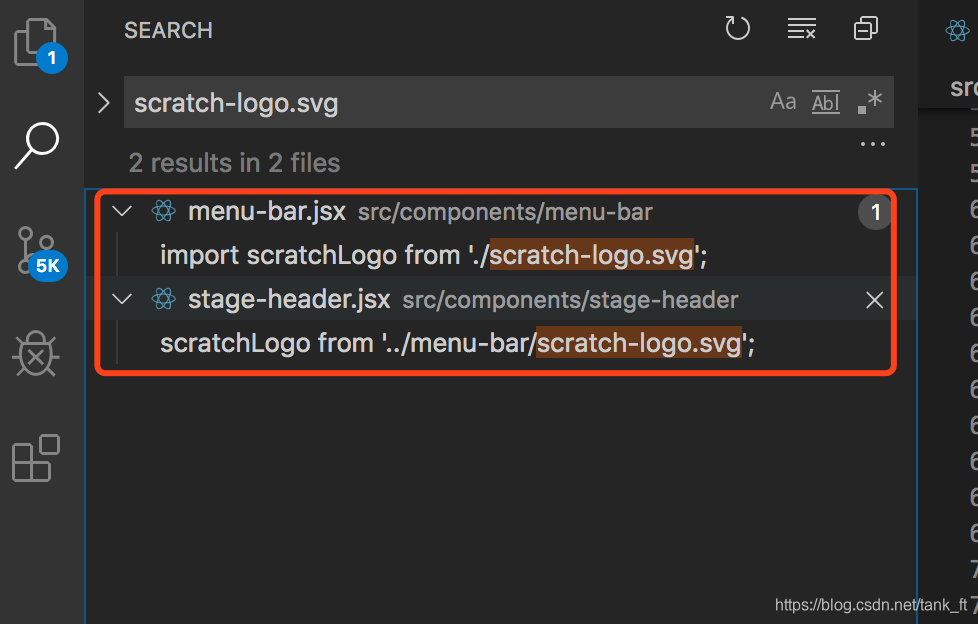978x624 pixels.
Task: Toggle search details ellipsis
Action: click(x=873, y=144)
